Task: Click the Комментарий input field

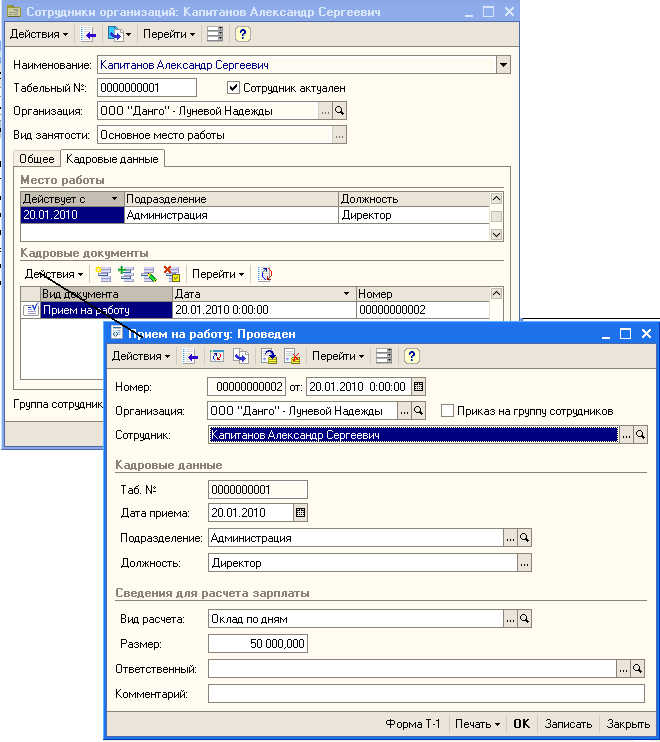Action: (x=426, y=694)
